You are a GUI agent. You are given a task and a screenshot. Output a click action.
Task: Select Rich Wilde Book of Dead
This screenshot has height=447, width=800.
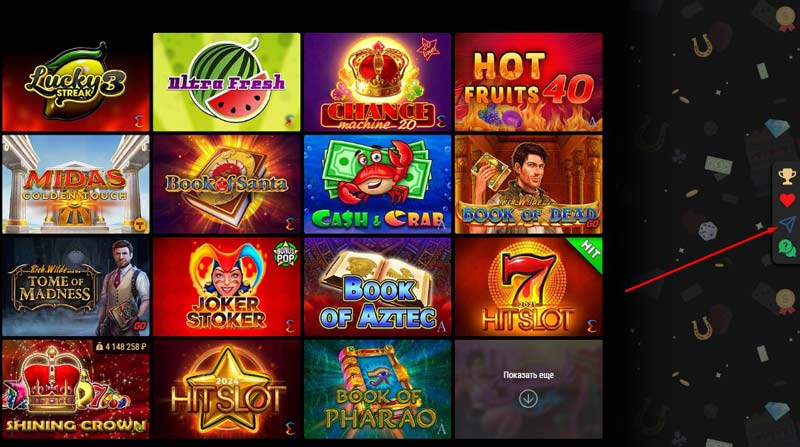point(529,184)
